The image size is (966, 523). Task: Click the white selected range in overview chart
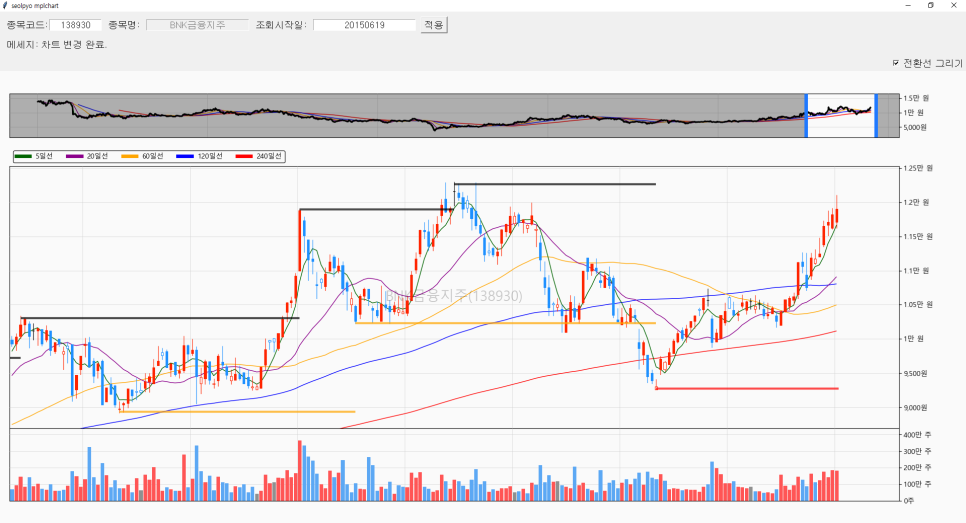tap(841, 115)
